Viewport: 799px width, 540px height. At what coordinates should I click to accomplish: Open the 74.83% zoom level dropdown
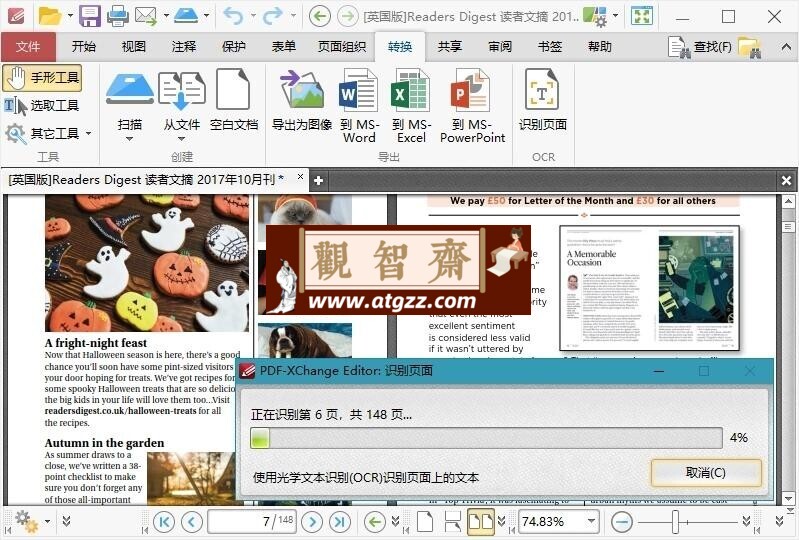coord(592,521)
